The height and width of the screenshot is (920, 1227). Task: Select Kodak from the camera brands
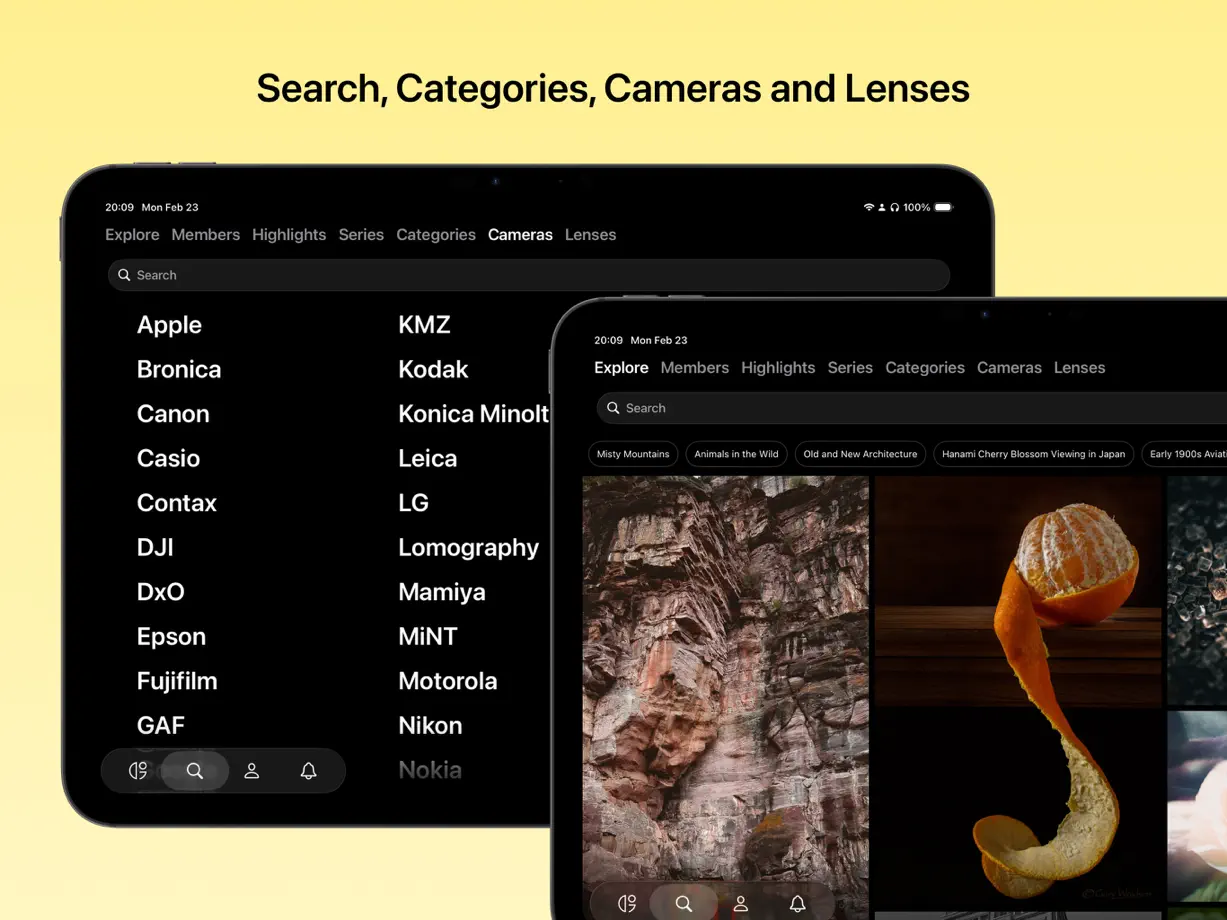coord(433,369)
